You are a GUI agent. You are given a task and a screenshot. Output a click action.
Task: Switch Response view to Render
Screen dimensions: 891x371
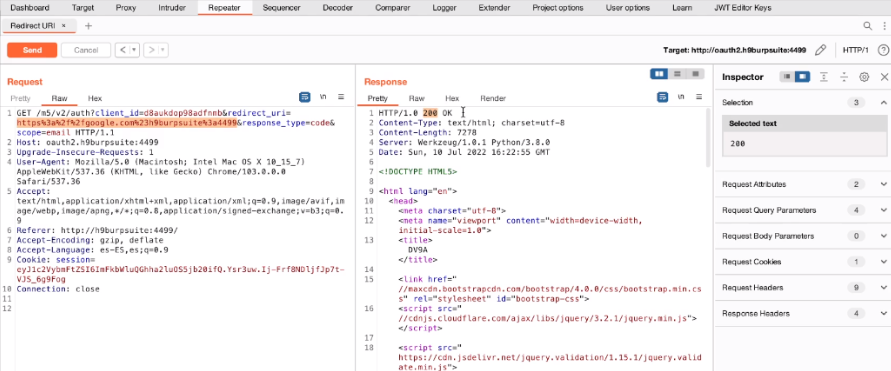pos(493,98)
